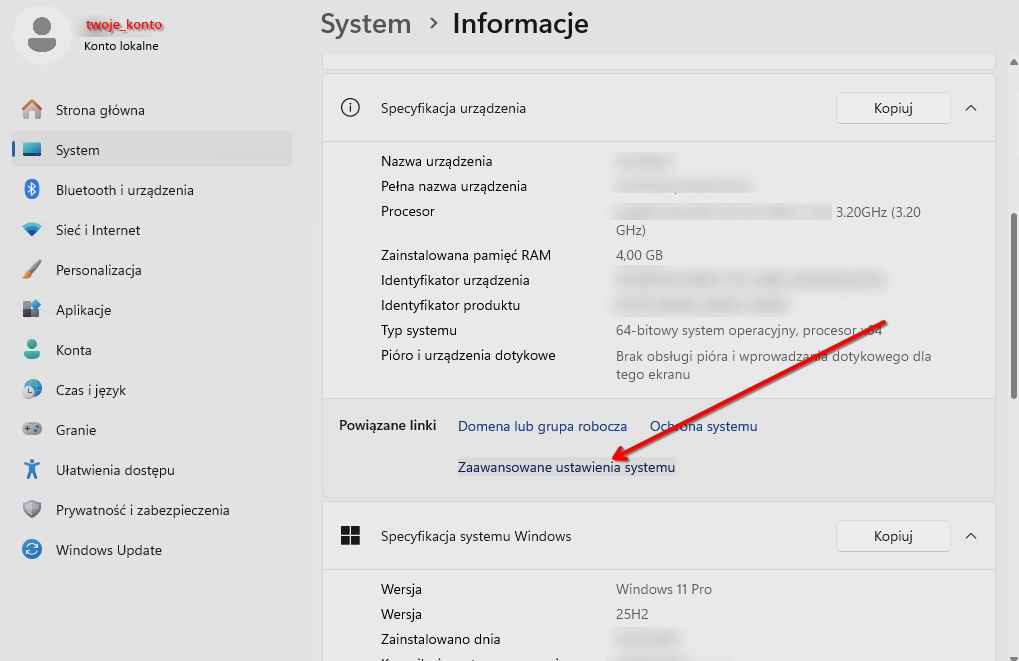Click the Strona główna home icon

(x=32, y=110)
